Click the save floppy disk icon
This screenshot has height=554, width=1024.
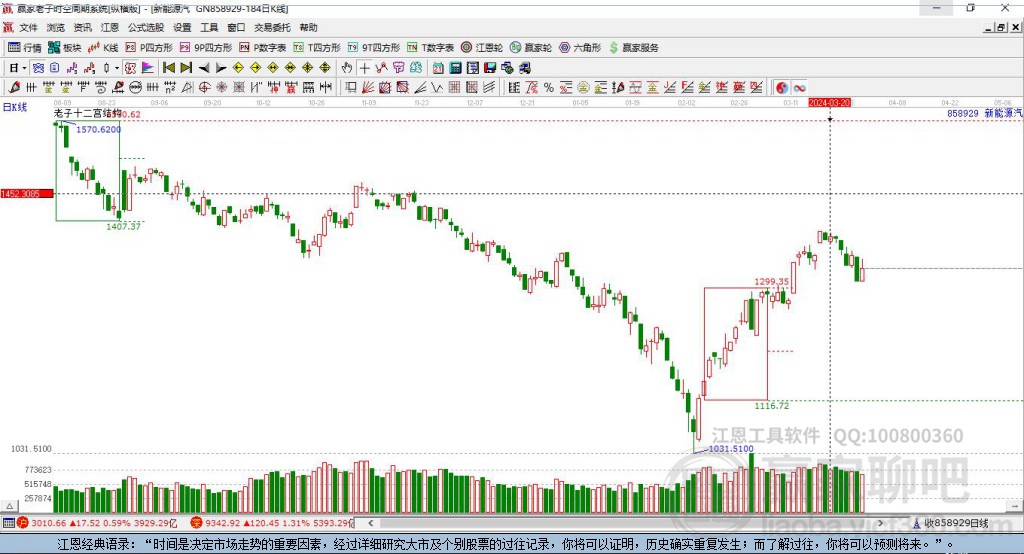[x=490, y=68]
